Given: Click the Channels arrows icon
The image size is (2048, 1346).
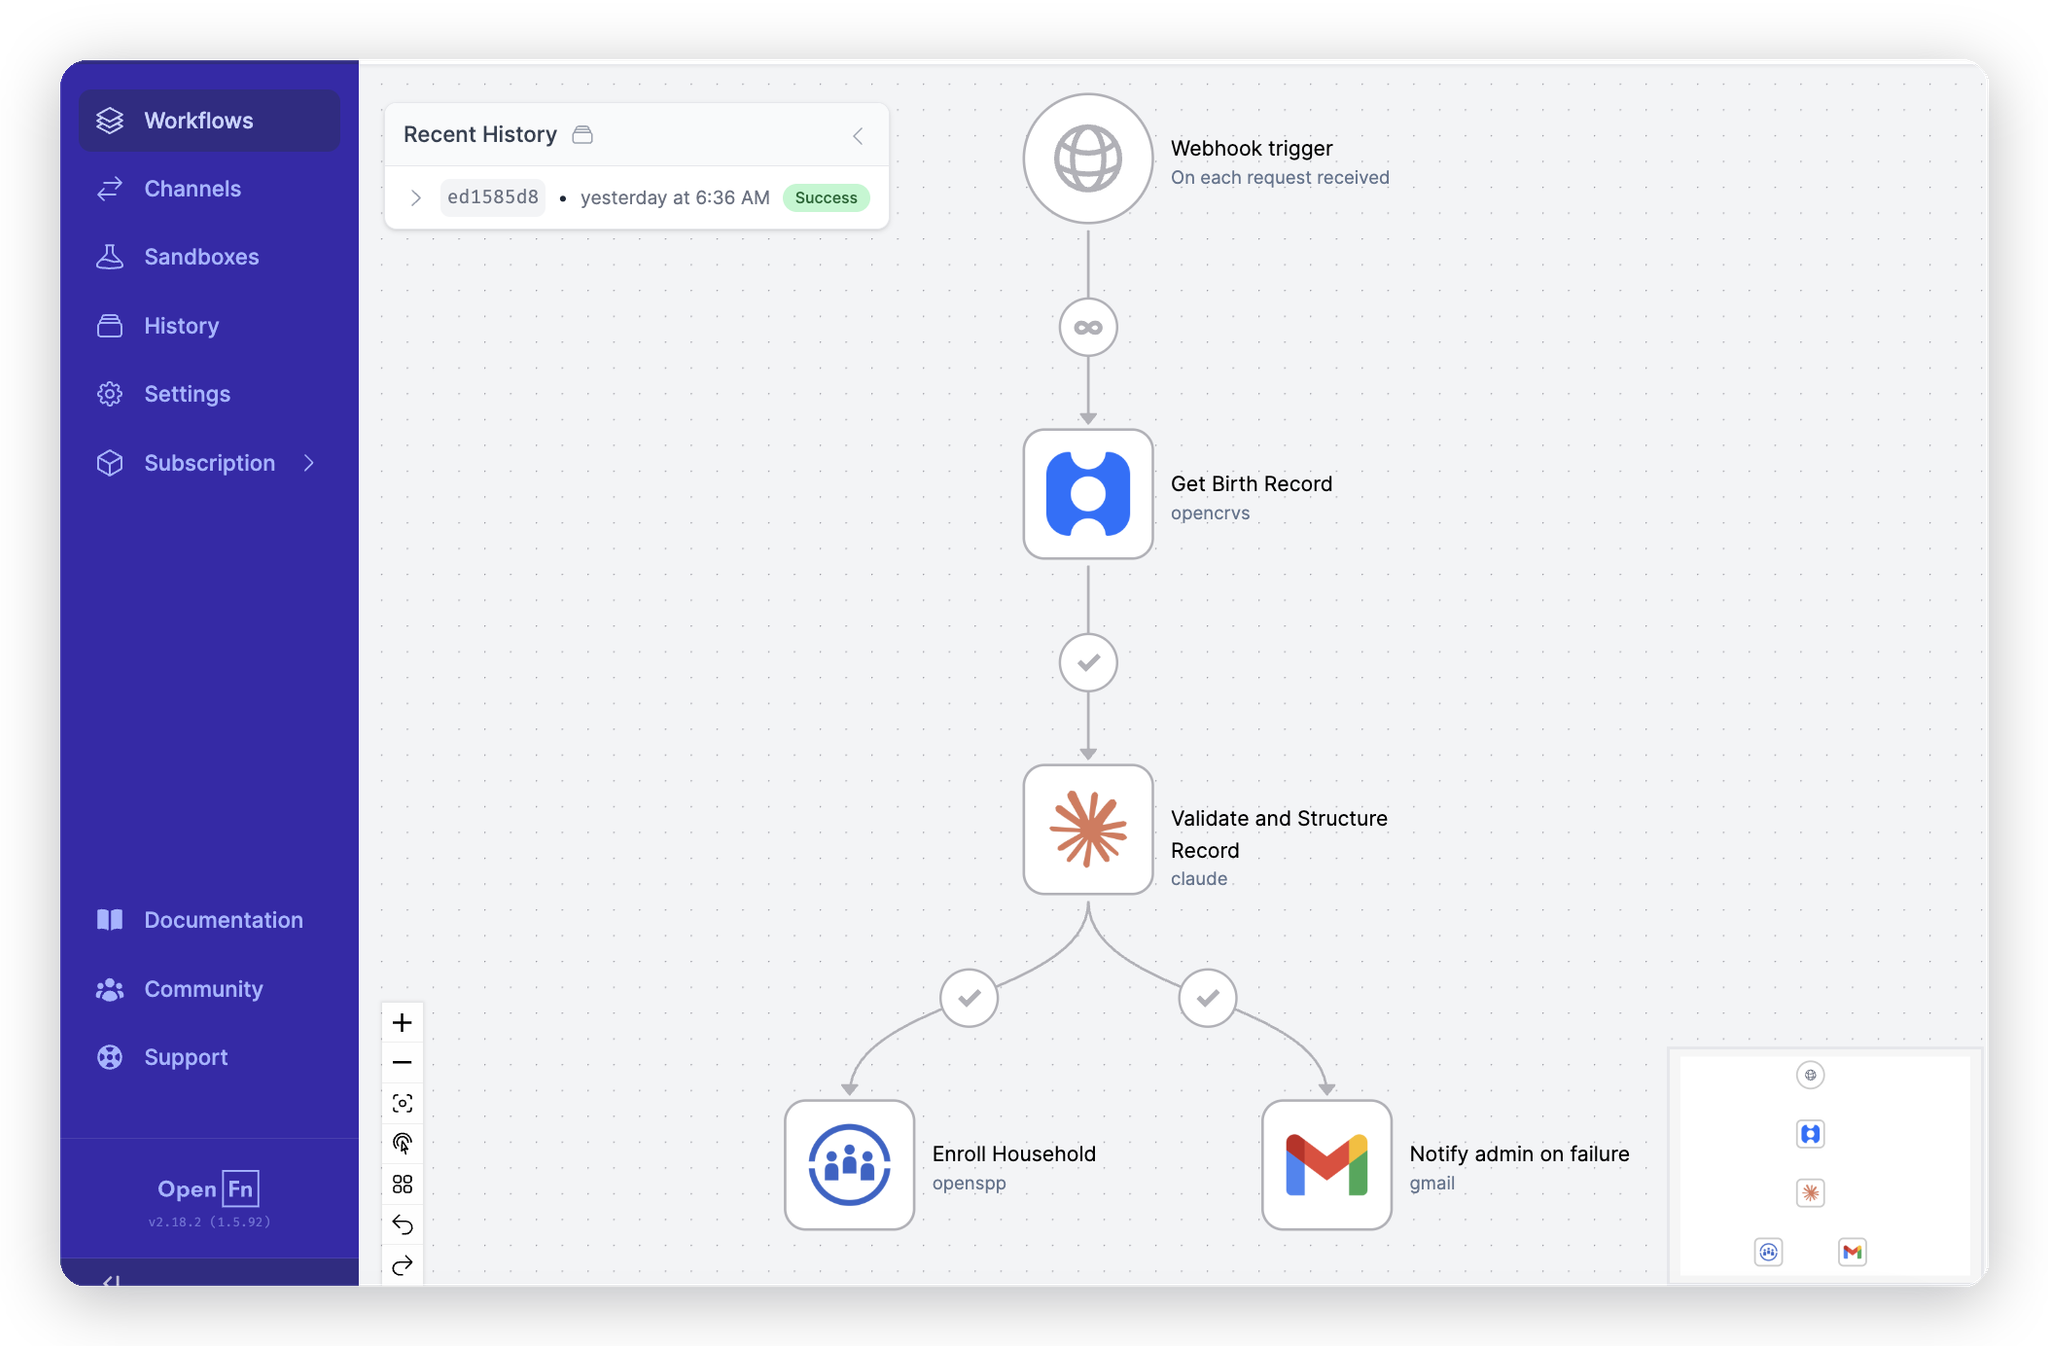Looking at the screenshot, I should (110, 189).
